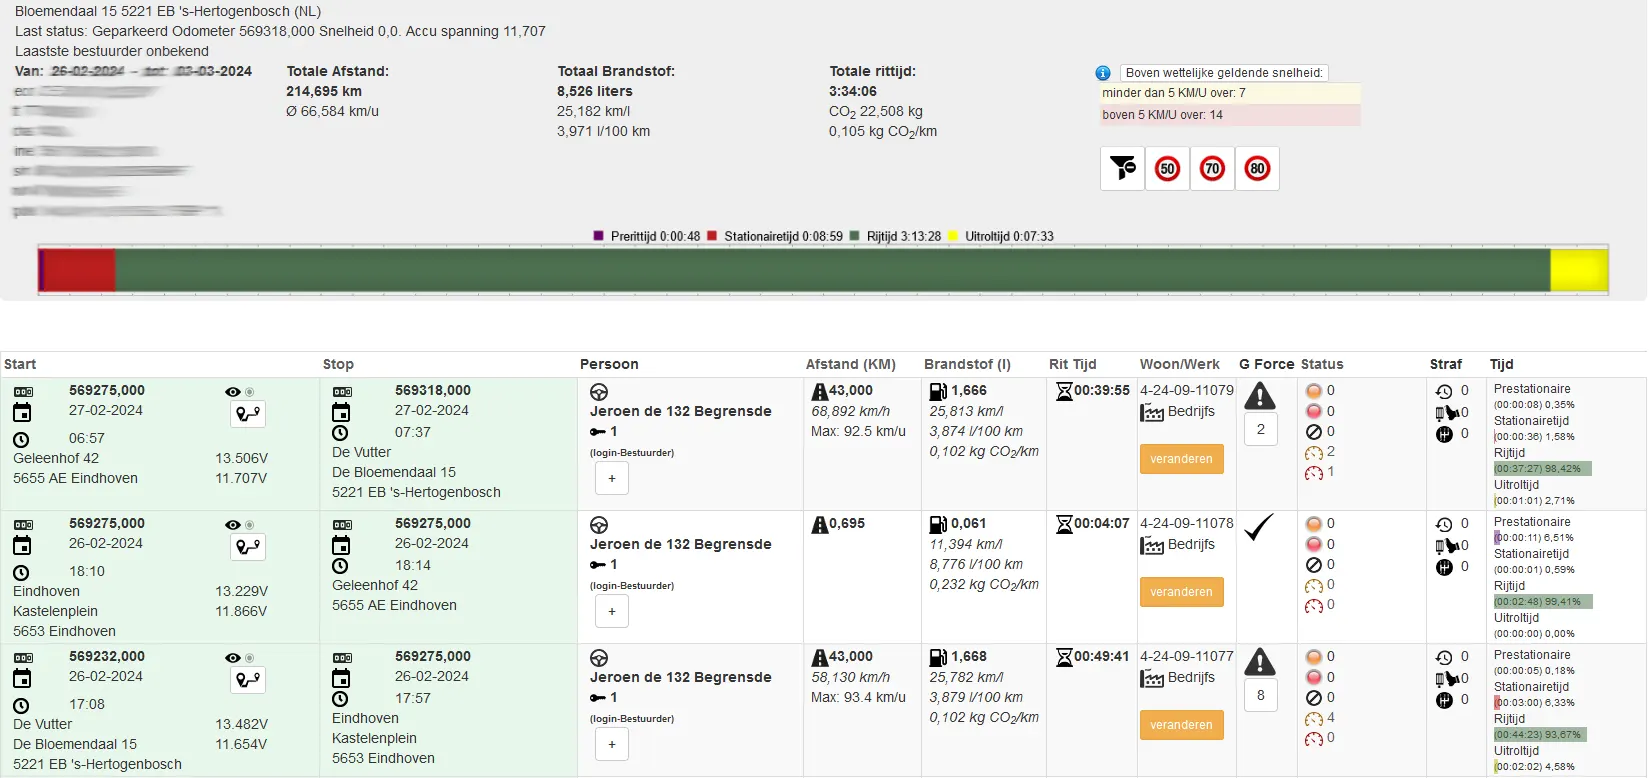Screen dimensions: 1649x778
Task: Click the 'Start' column header
Action: point(20,364)
